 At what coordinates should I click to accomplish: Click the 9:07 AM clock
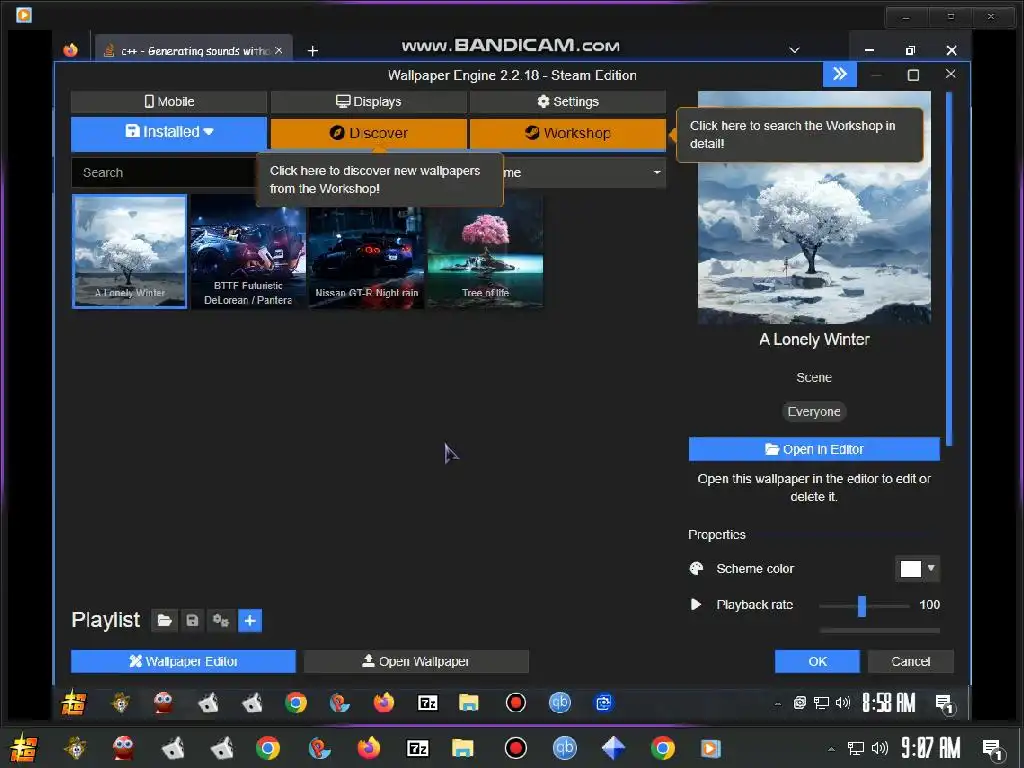(931, 748)
